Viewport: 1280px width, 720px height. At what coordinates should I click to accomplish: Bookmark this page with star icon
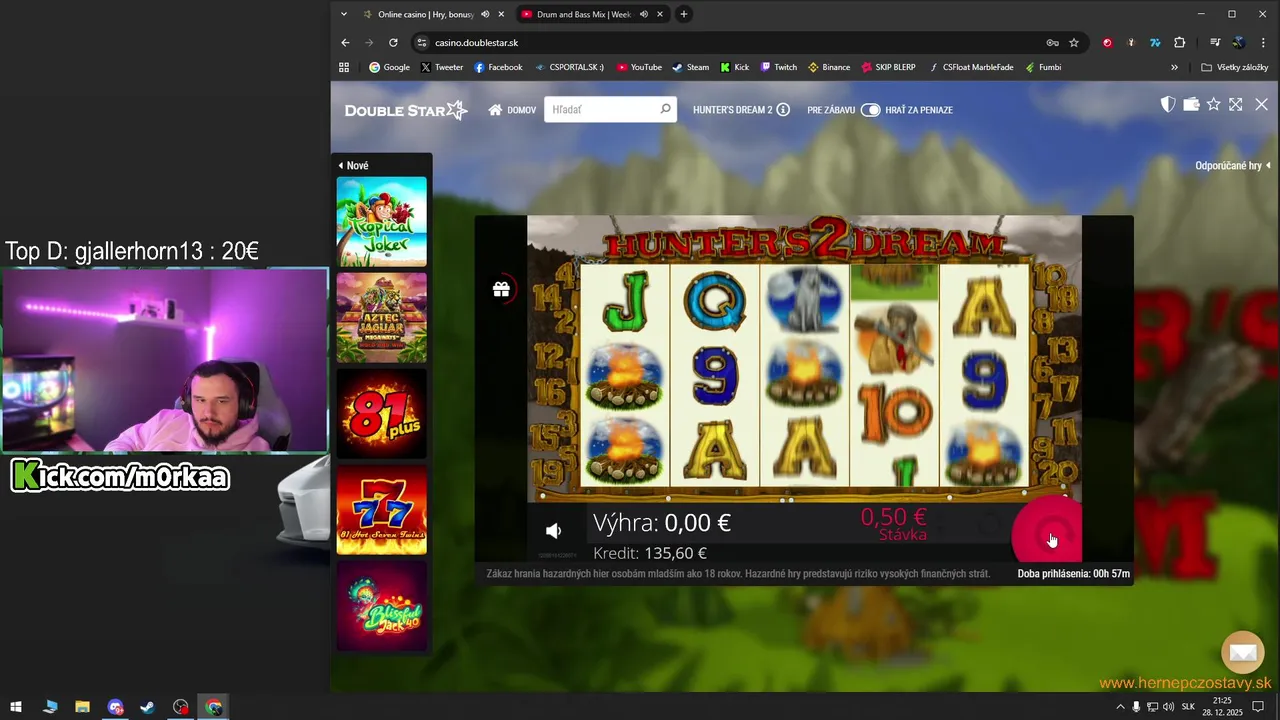click(1074, 43)
